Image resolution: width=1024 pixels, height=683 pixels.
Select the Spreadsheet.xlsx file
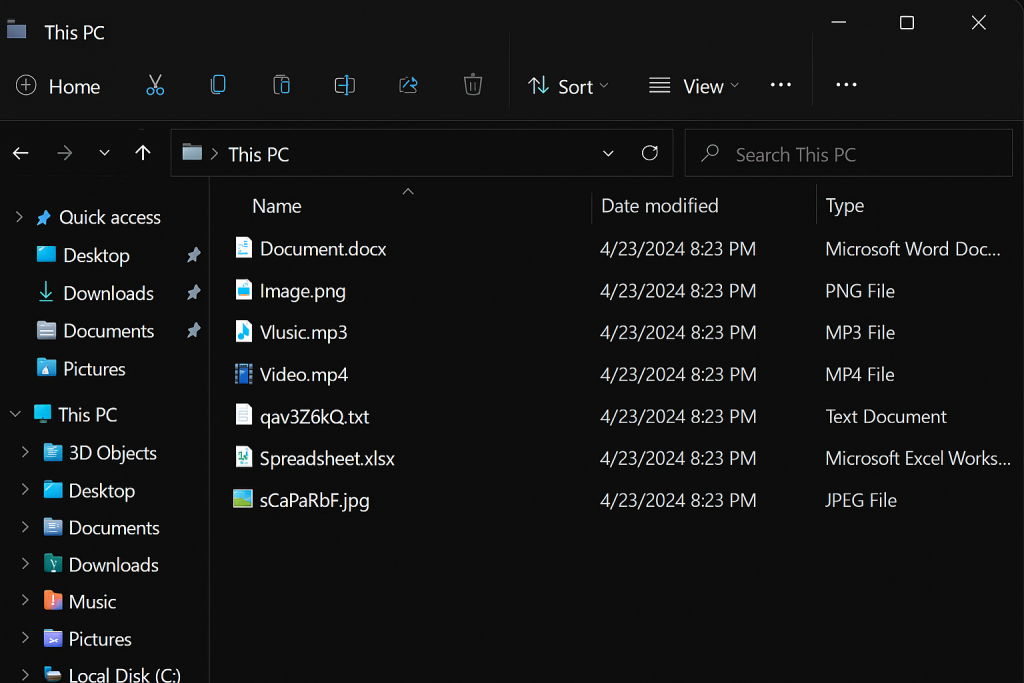pos(327,459)
